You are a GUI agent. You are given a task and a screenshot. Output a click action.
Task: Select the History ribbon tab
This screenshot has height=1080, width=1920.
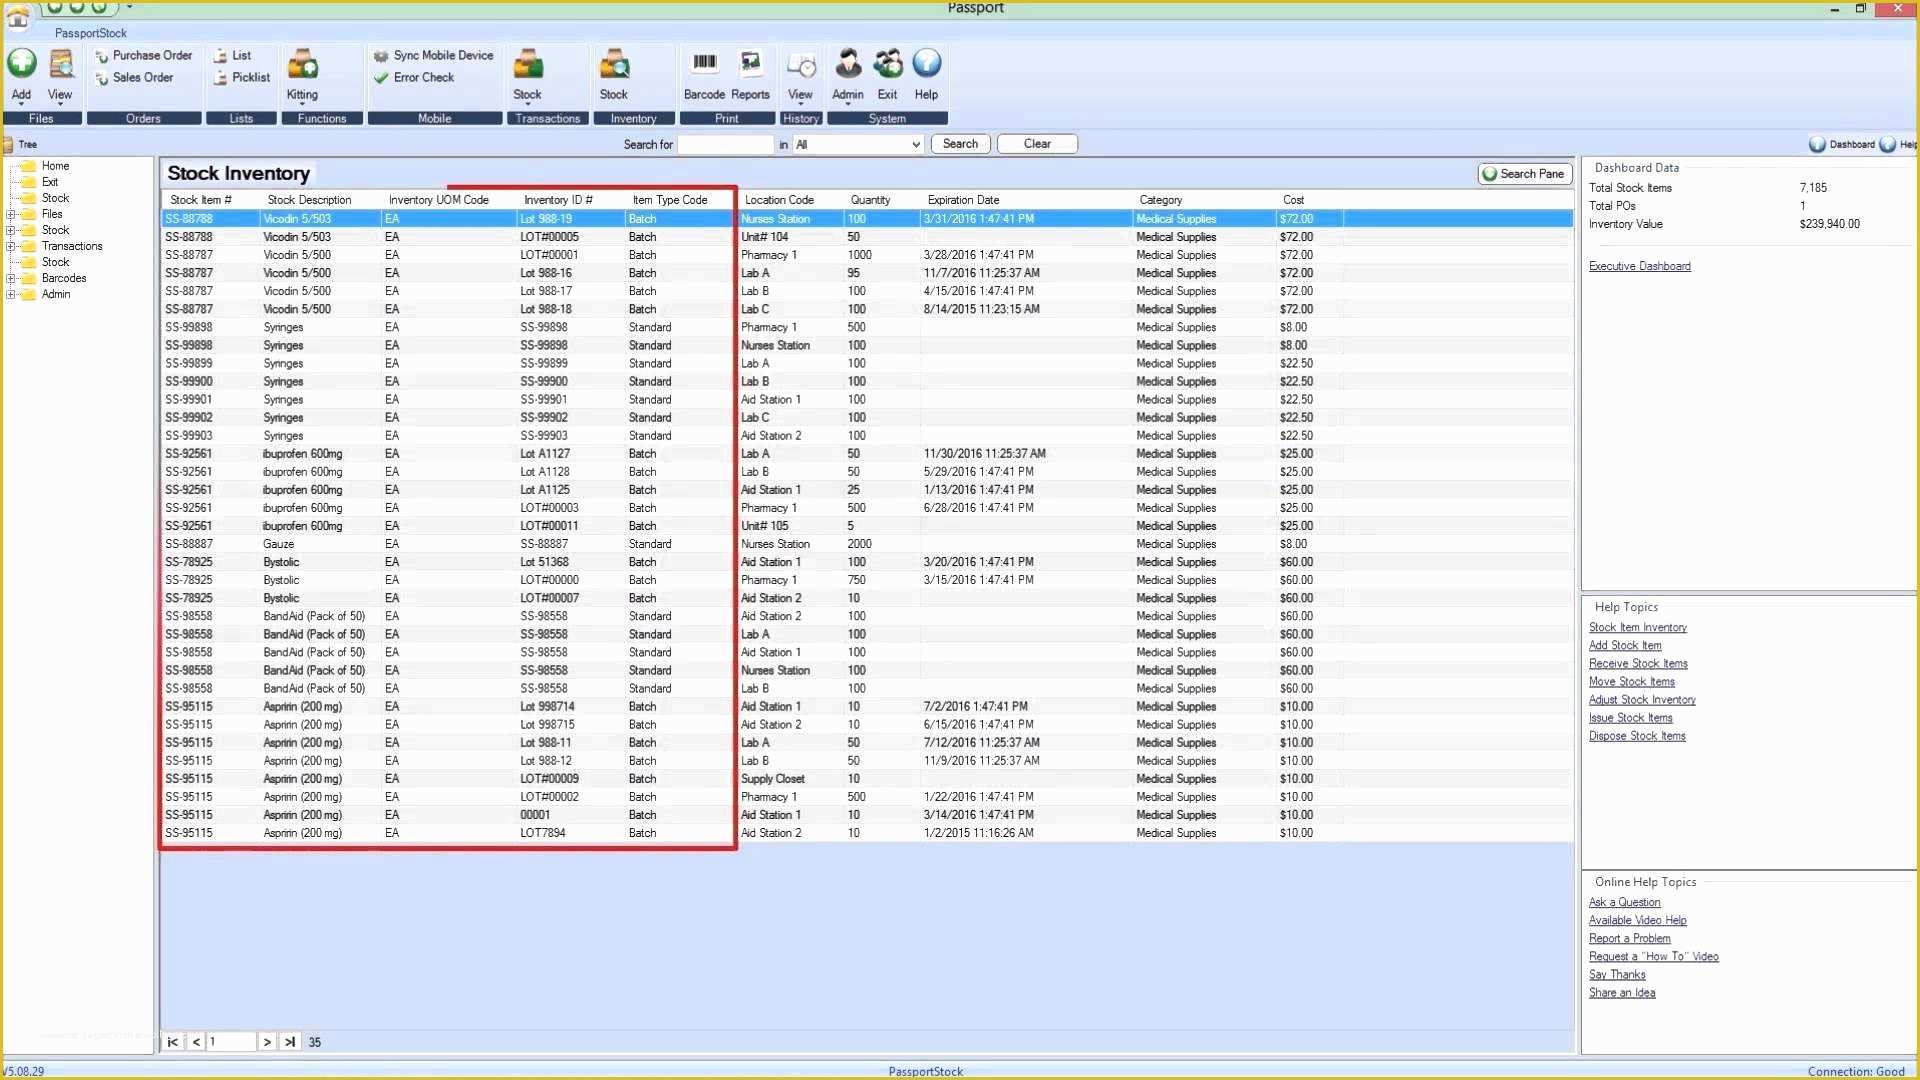[x=800, y=119]
